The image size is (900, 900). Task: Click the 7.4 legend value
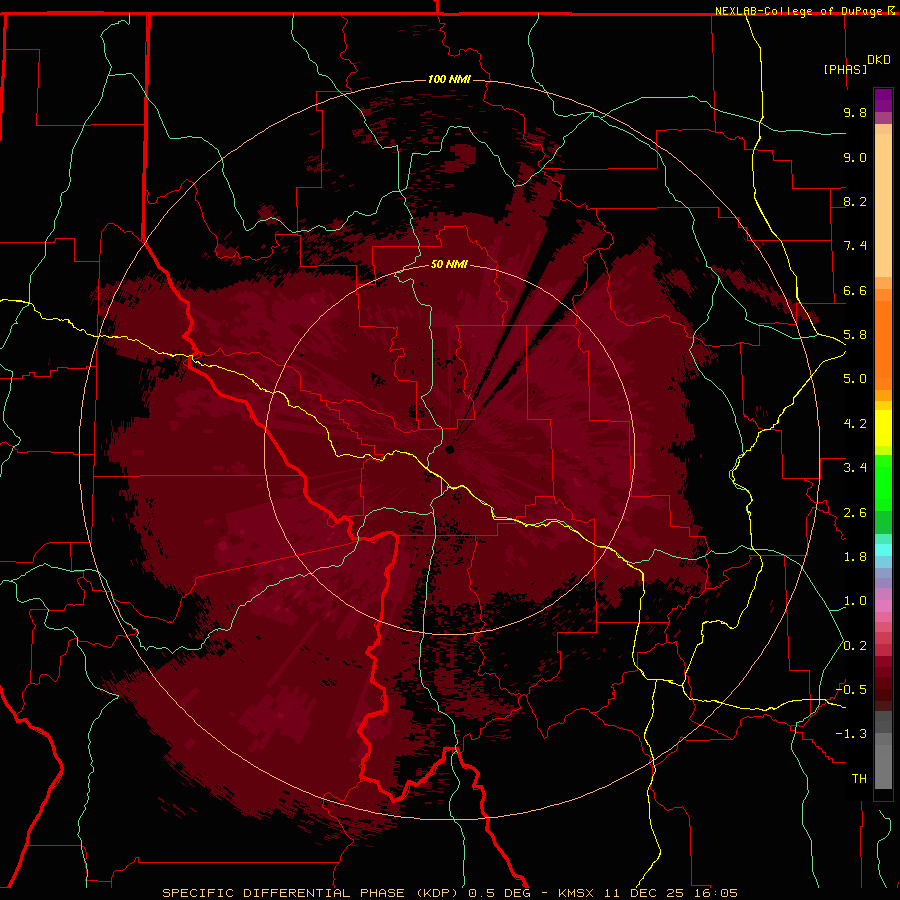point(855,246)
